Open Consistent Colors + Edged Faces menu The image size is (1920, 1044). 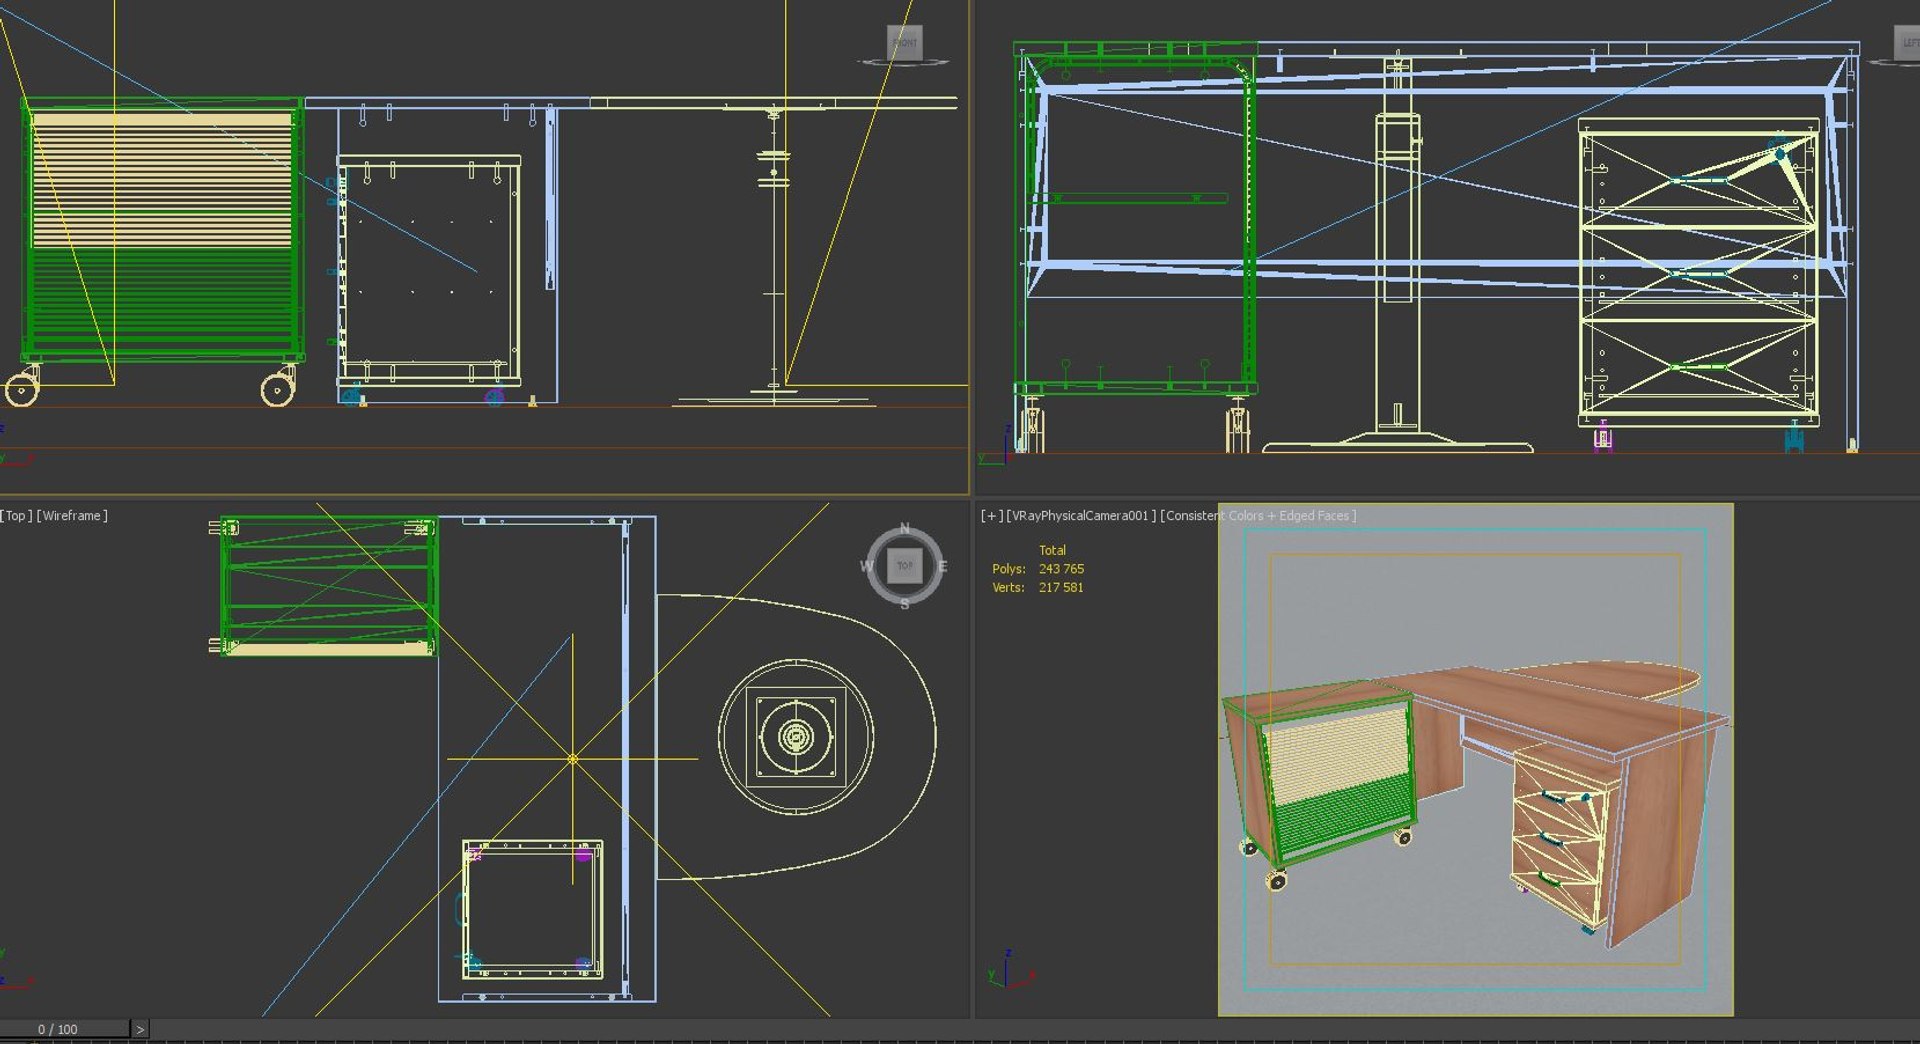point(1258,516)
